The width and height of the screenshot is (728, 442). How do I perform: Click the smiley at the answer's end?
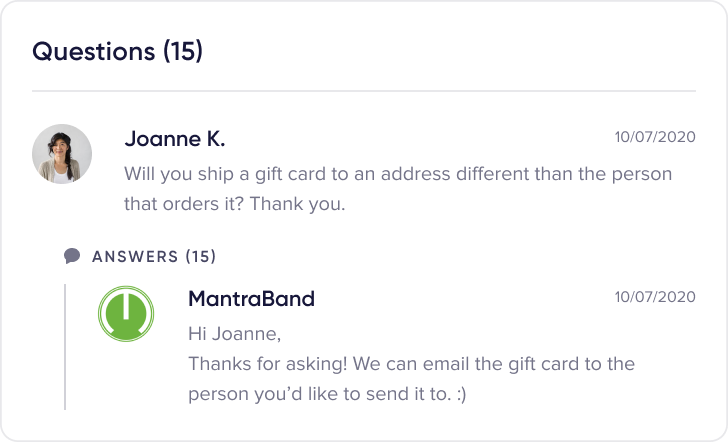point(459,395)
